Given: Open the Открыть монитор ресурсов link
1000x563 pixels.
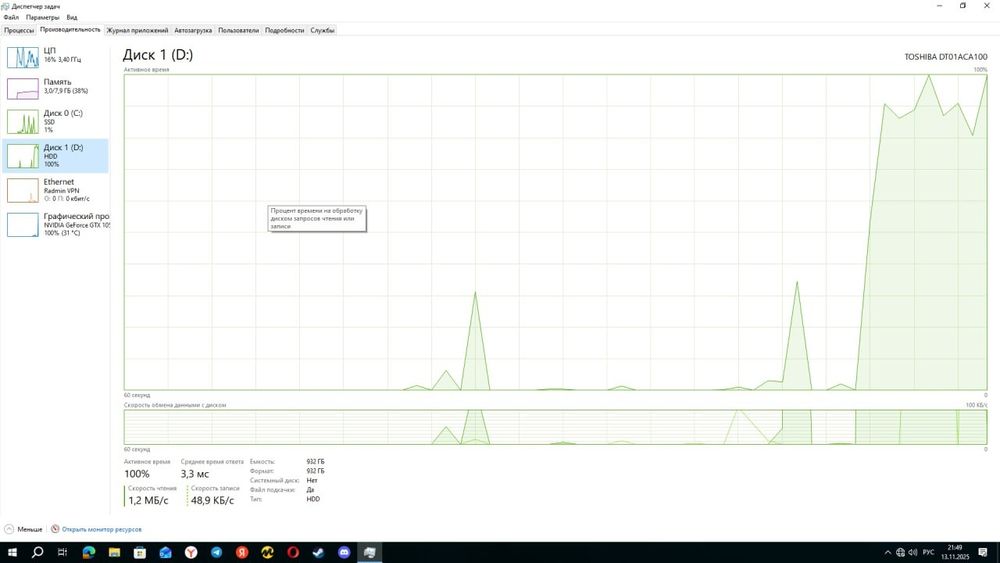Looking at the screenshot, I should [101, 529].
